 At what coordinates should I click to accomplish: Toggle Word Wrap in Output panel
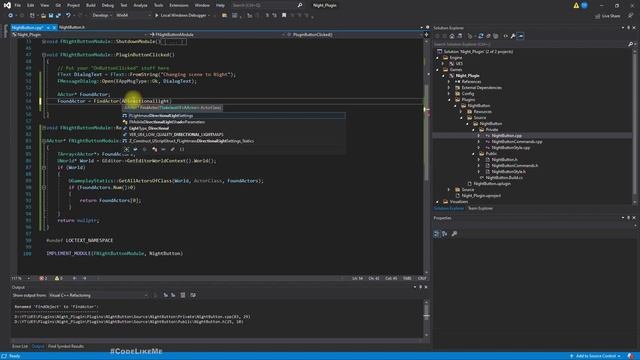193,295
